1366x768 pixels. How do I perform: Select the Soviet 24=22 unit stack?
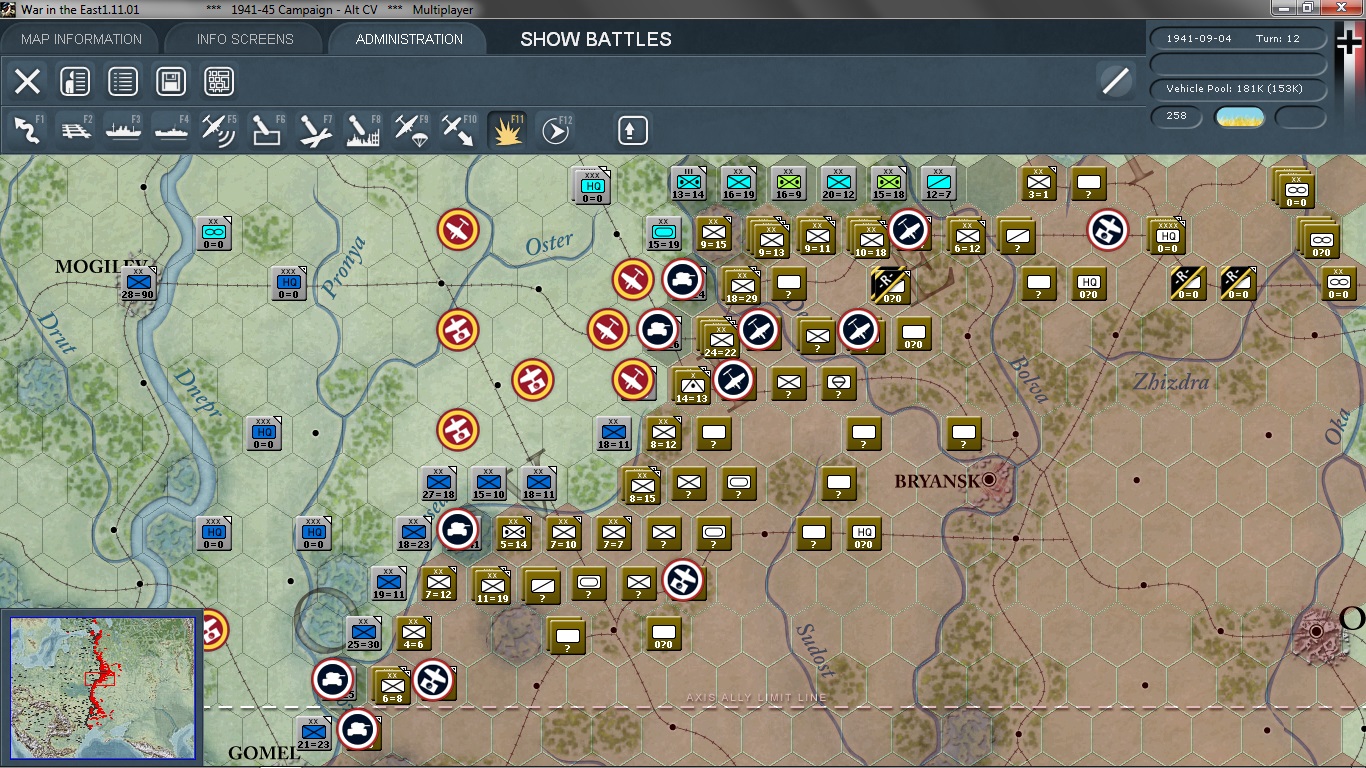point(718,338)
